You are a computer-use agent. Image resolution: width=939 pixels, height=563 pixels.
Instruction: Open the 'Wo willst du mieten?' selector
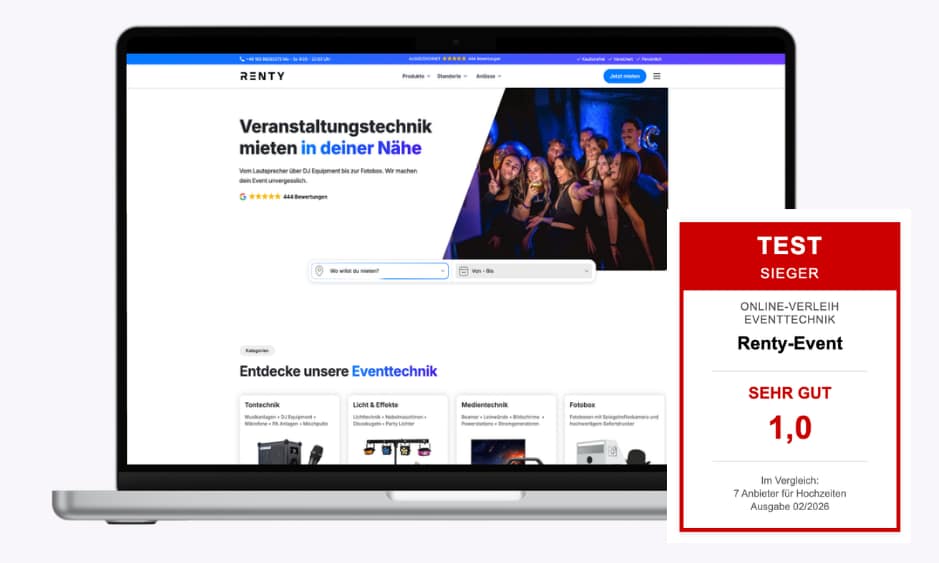(380, 271)
